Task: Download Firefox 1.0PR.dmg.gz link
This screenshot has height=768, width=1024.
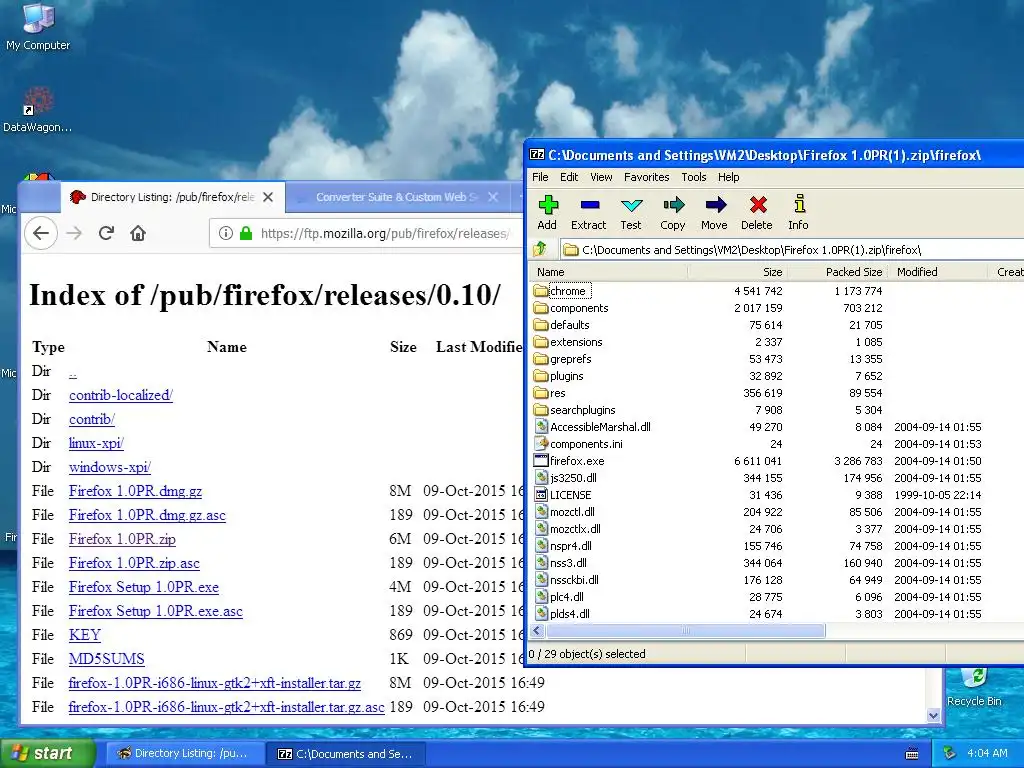Action: [135, 491]
